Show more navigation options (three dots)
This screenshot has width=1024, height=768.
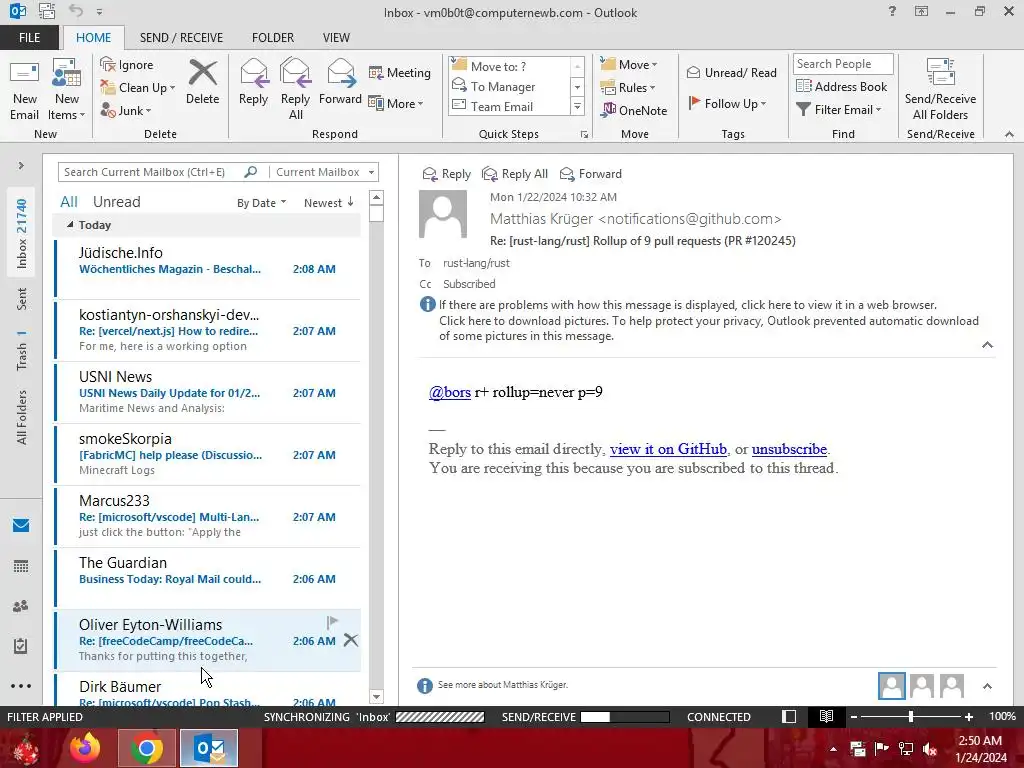21,686
